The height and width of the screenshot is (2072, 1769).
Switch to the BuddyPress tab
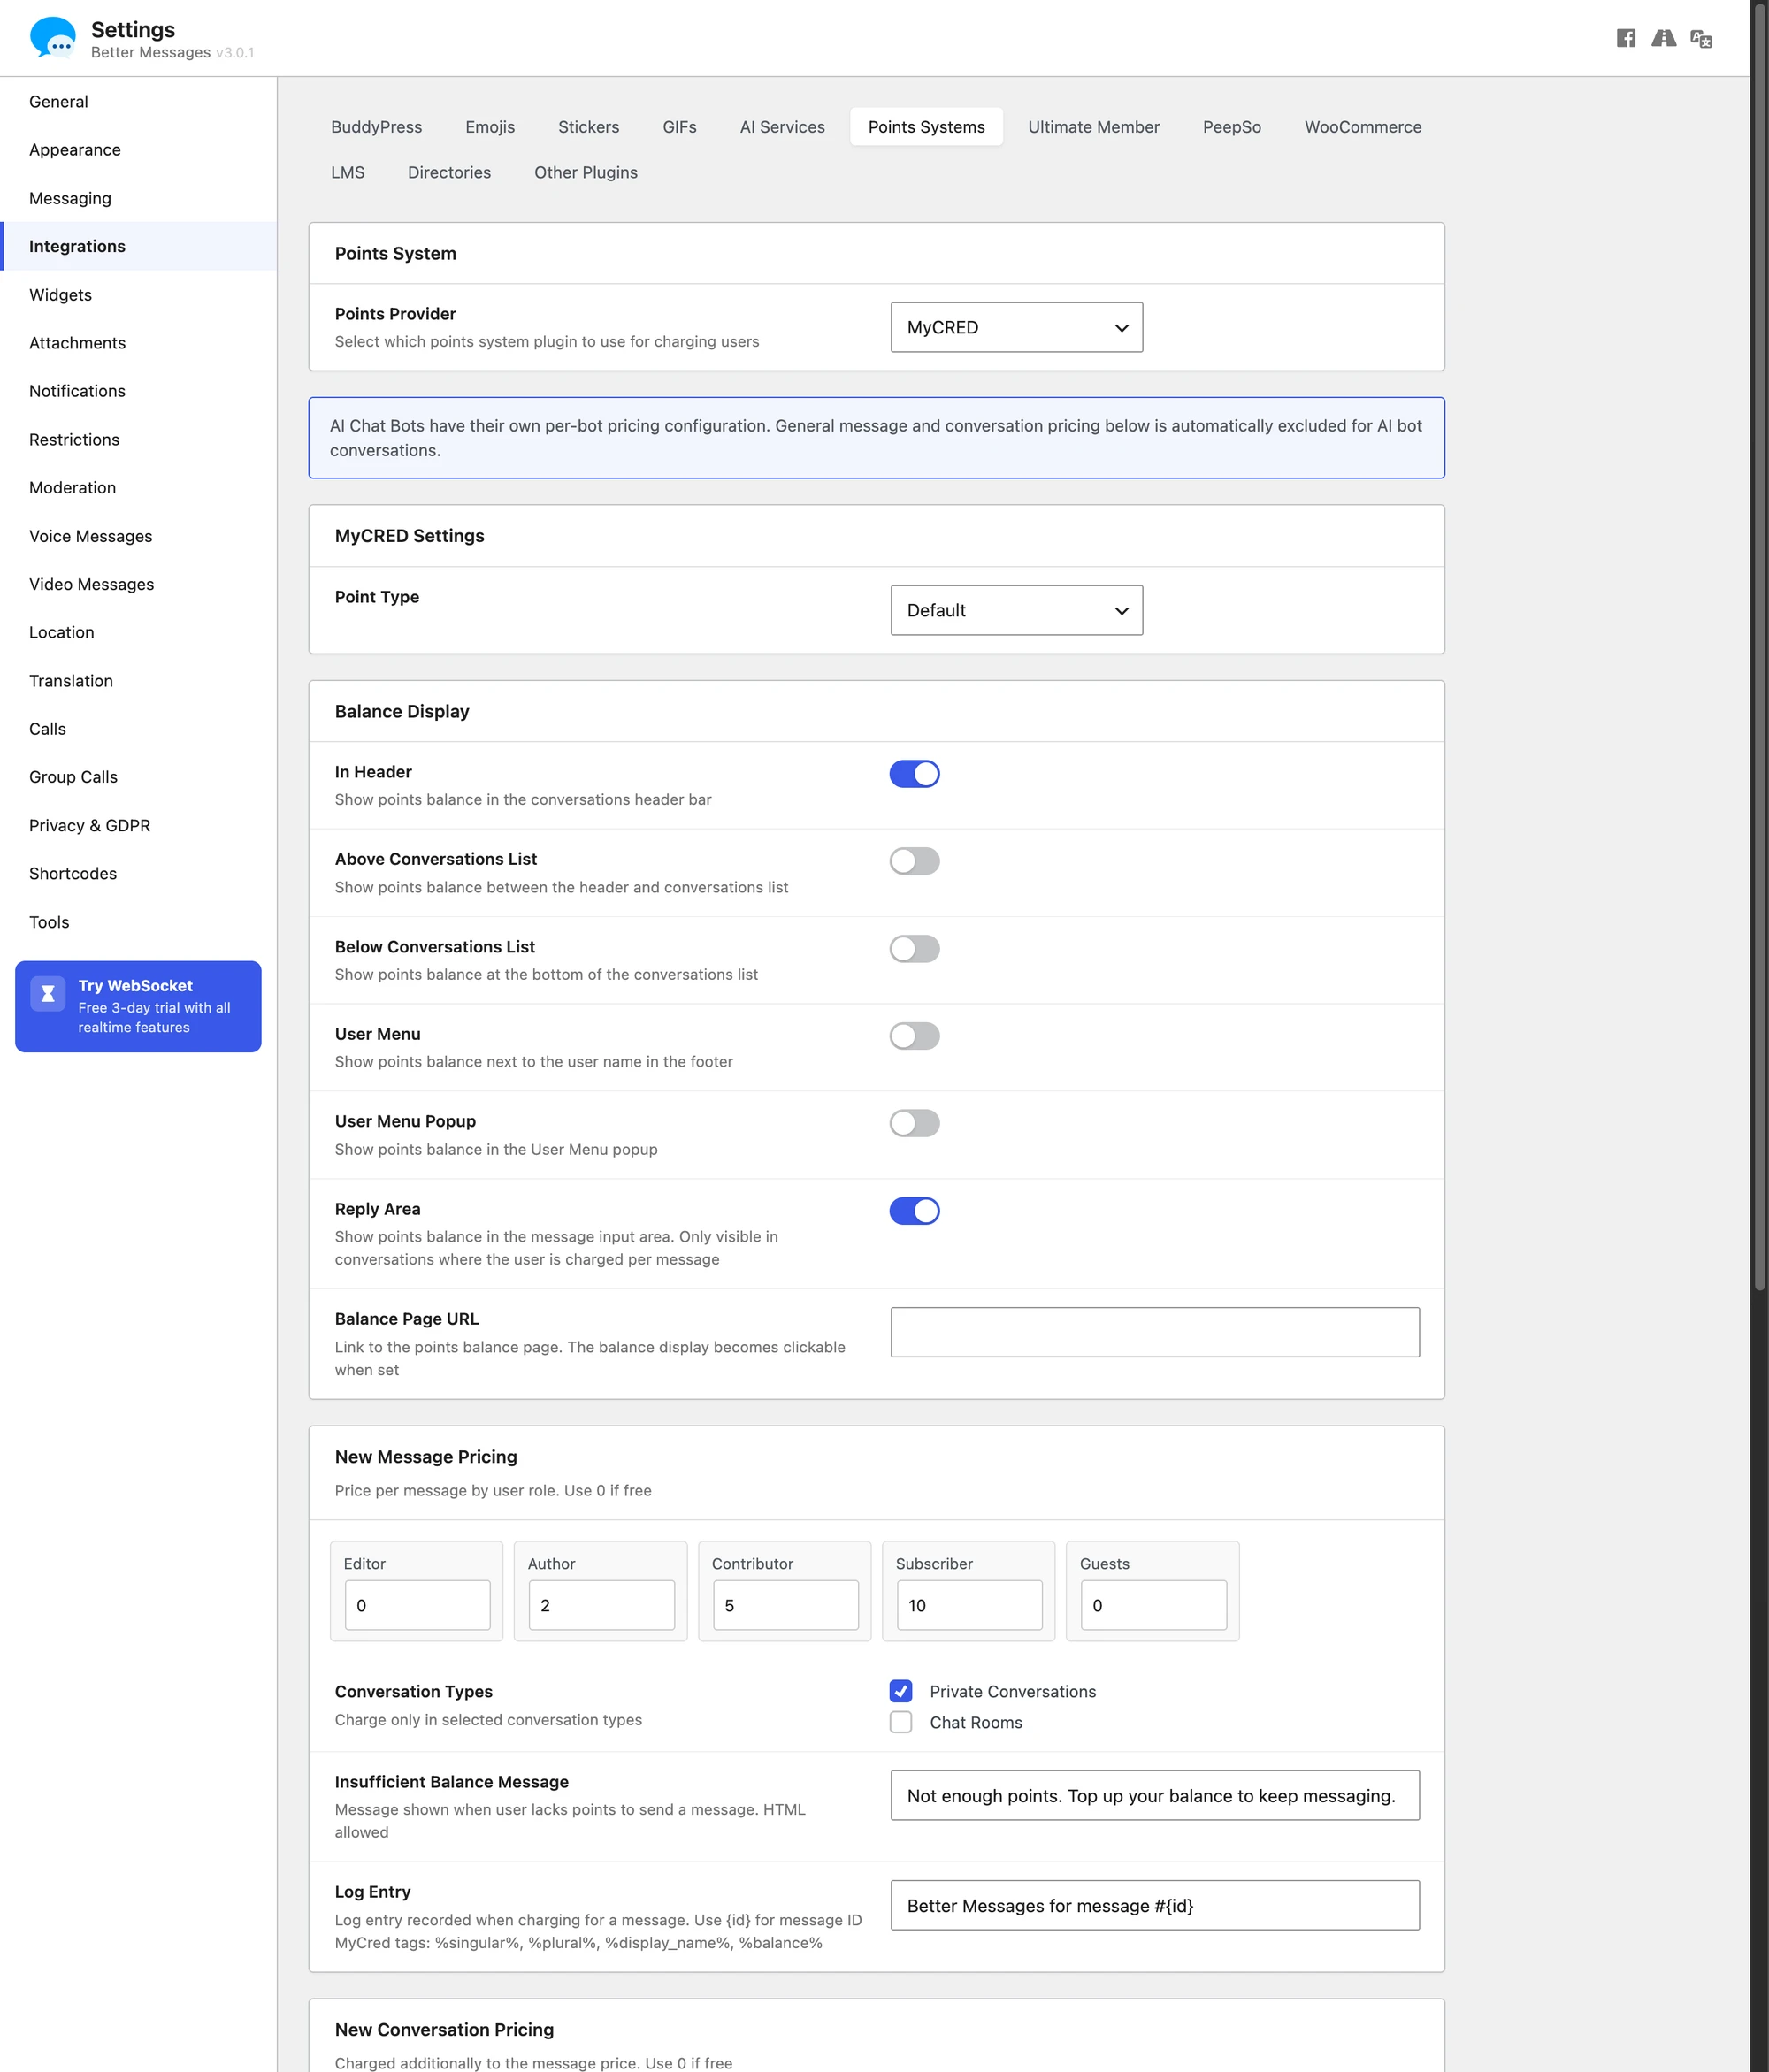click(376, 127)
